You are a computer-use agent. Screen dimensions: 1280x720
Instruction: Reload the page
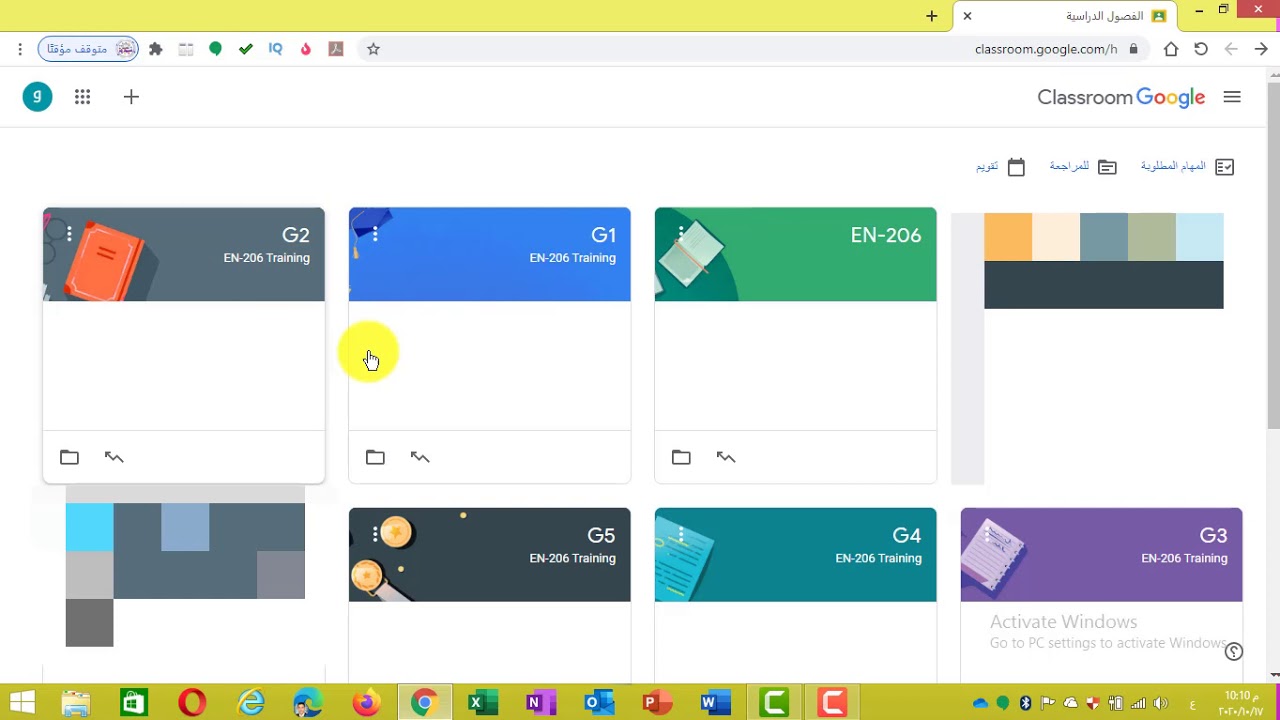(1201, 49)
